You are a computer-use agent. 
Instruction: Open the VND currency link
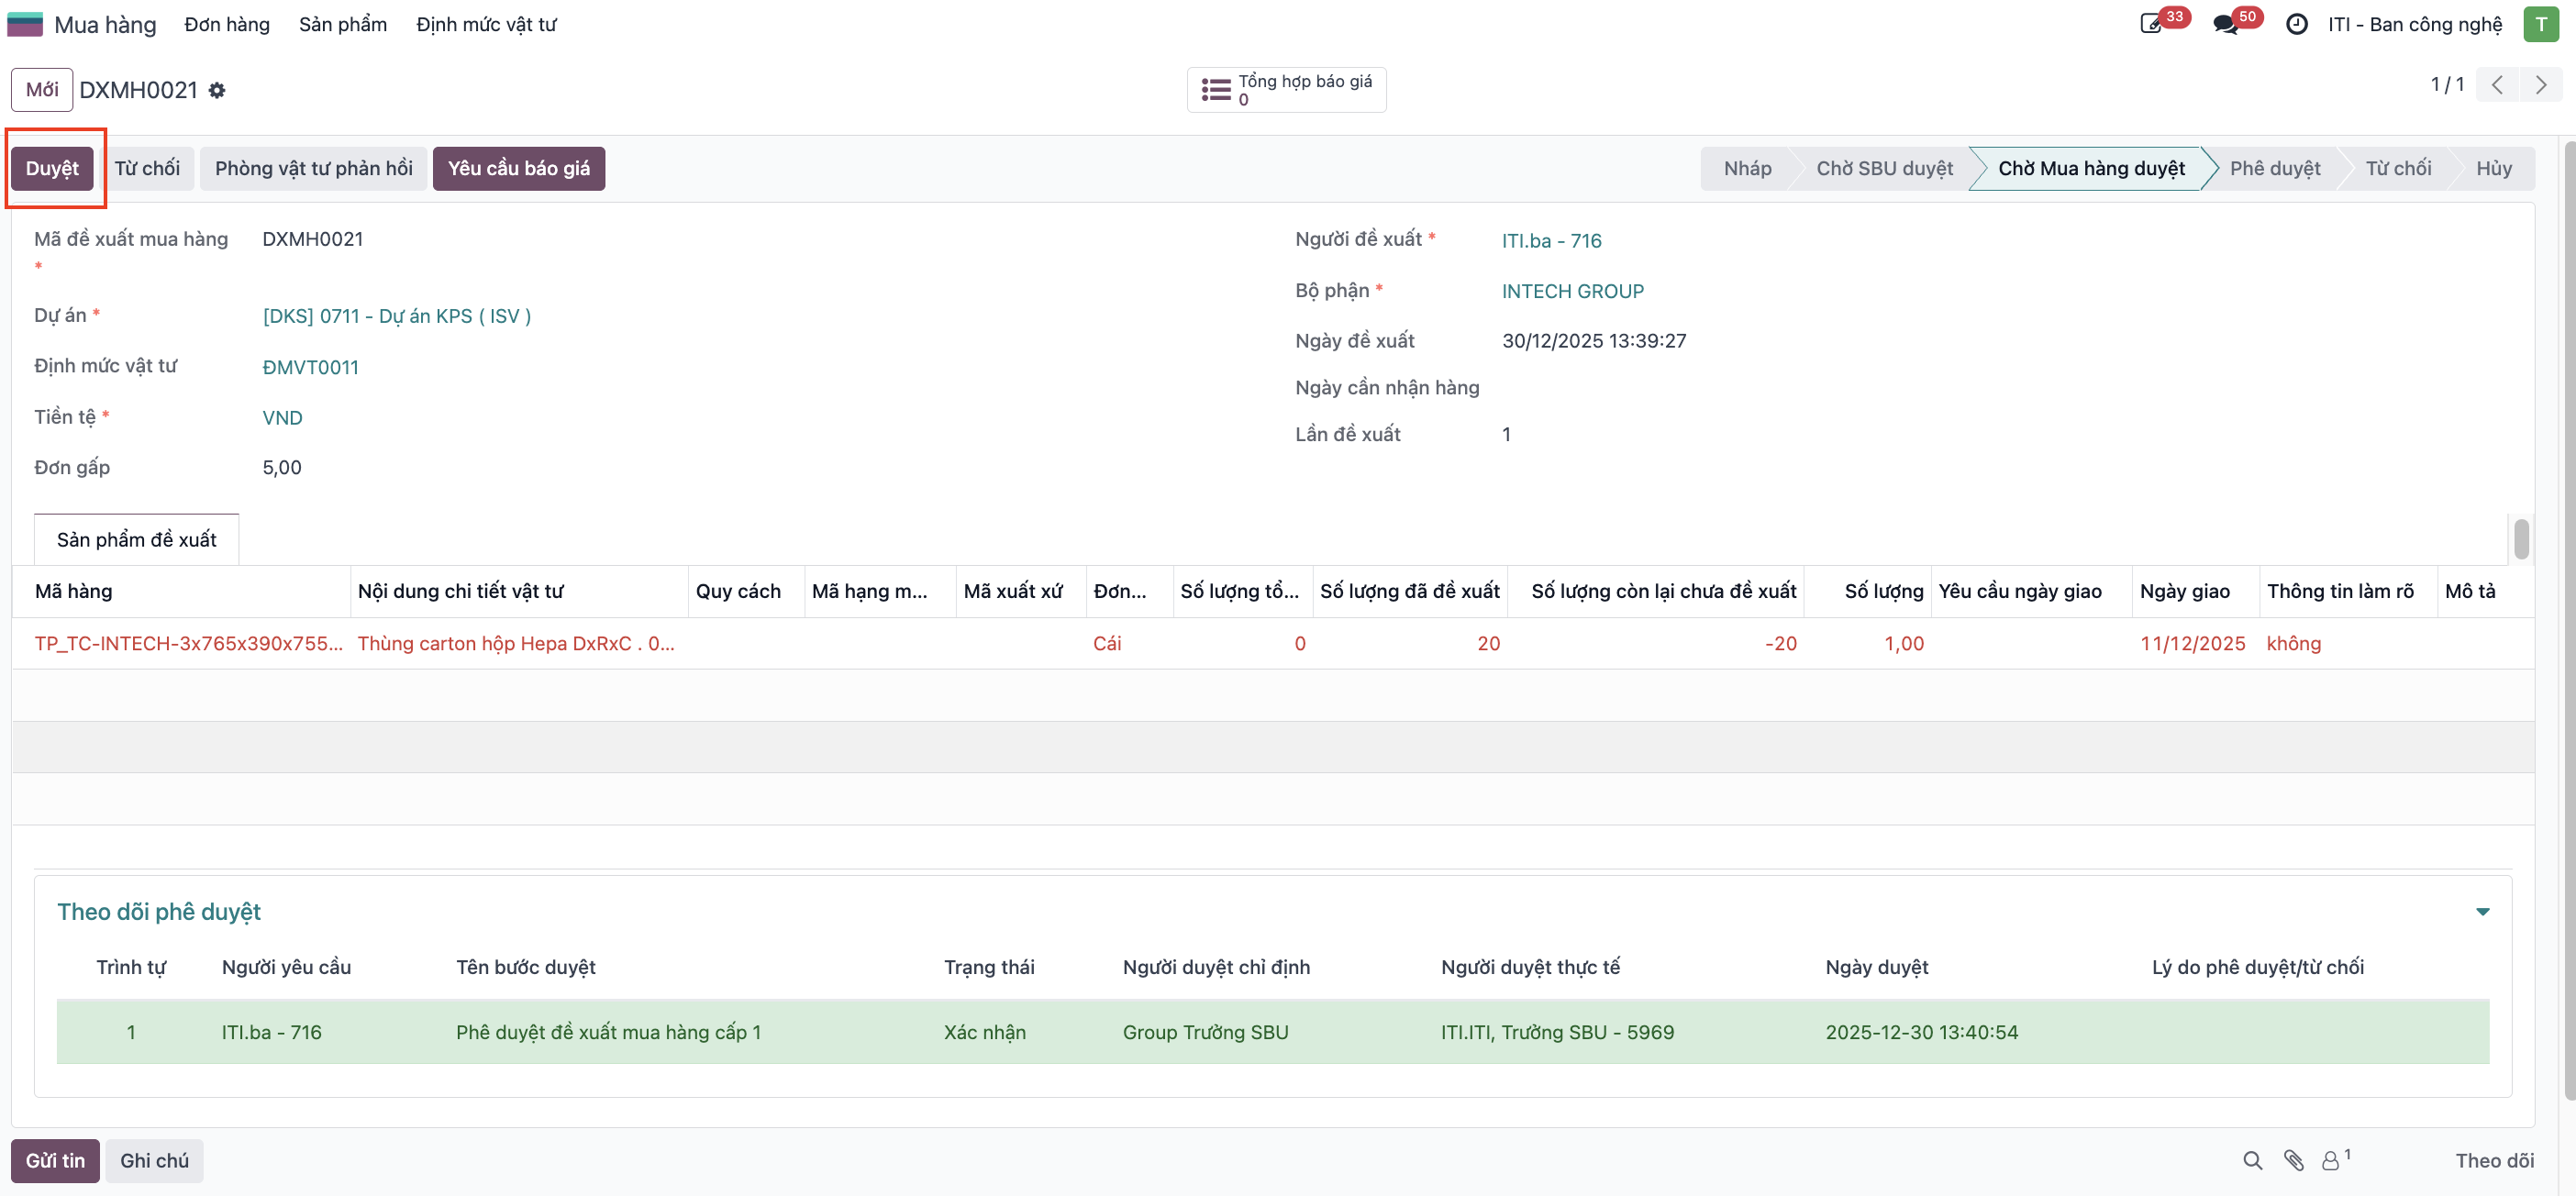pyautogui.click(x=282, y=418)
